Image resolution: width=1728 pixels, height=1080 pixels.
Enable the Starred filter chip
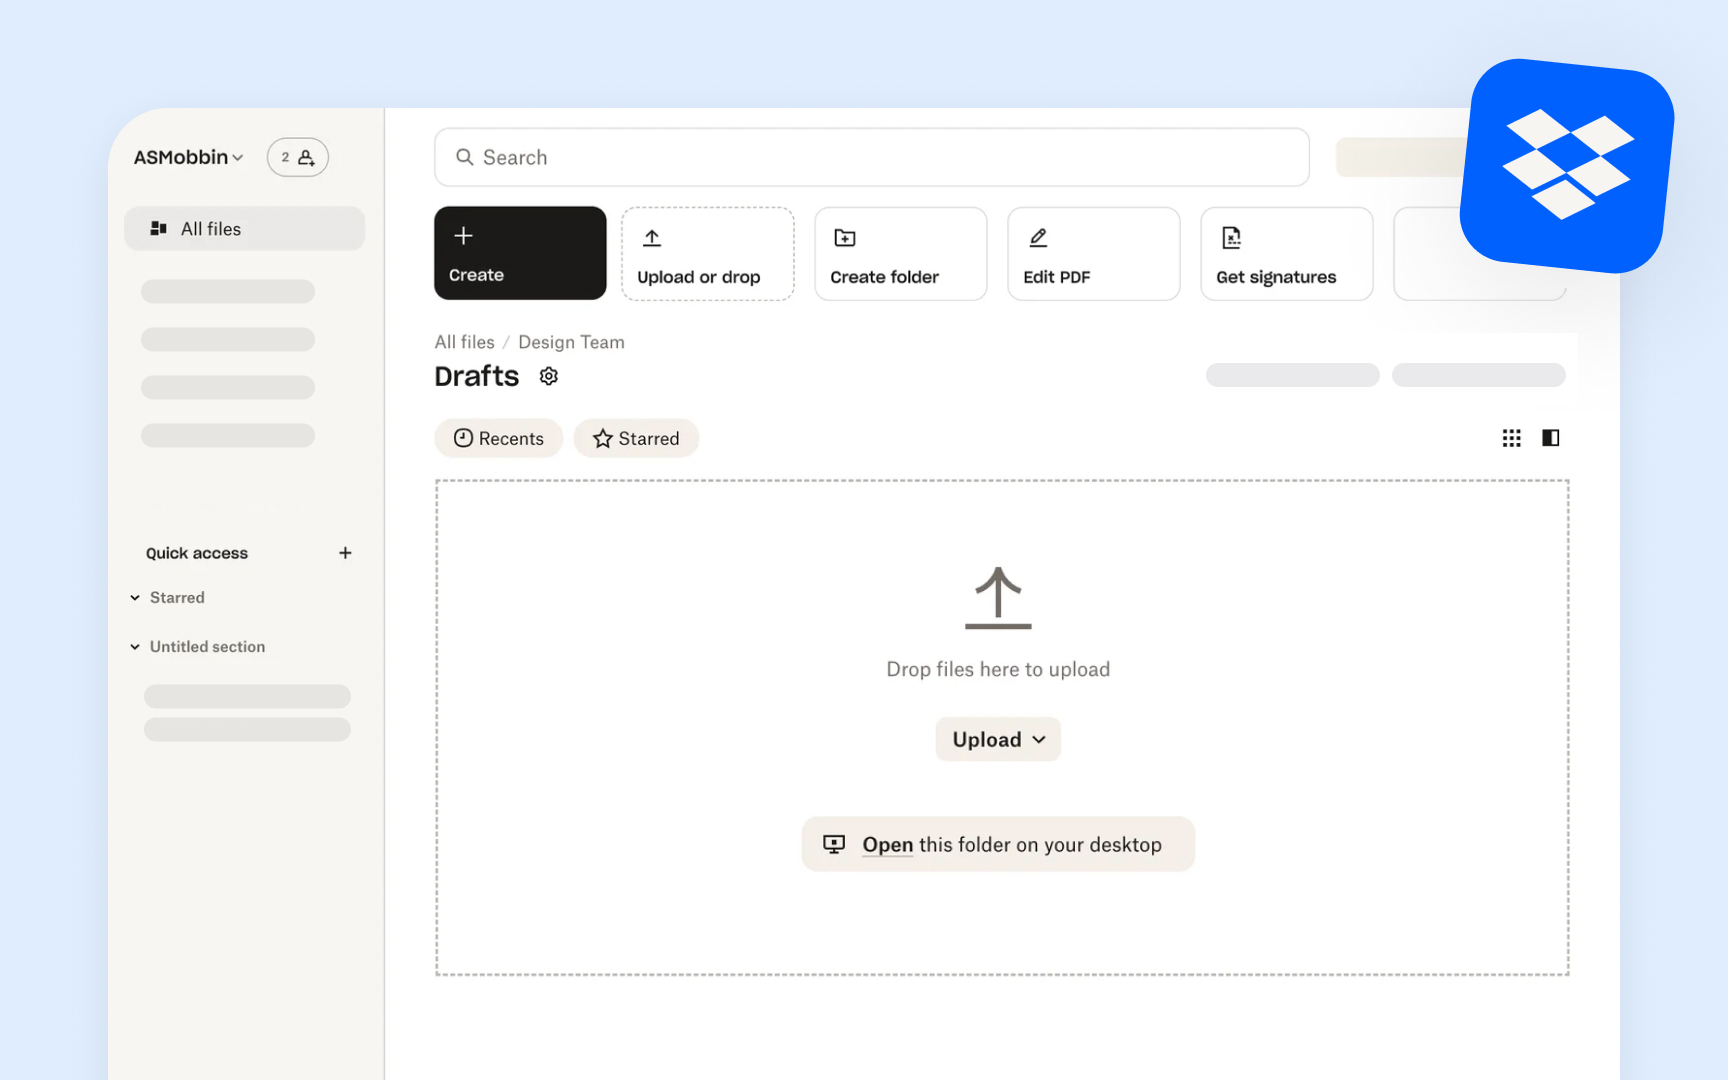tap(636, 438)
